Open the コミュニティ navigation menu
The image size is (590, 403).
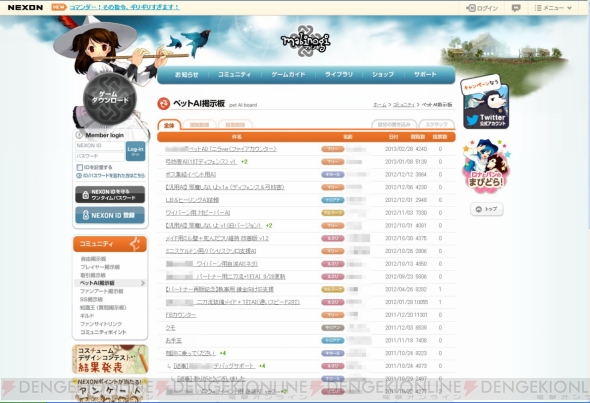[x=234, y=75]
